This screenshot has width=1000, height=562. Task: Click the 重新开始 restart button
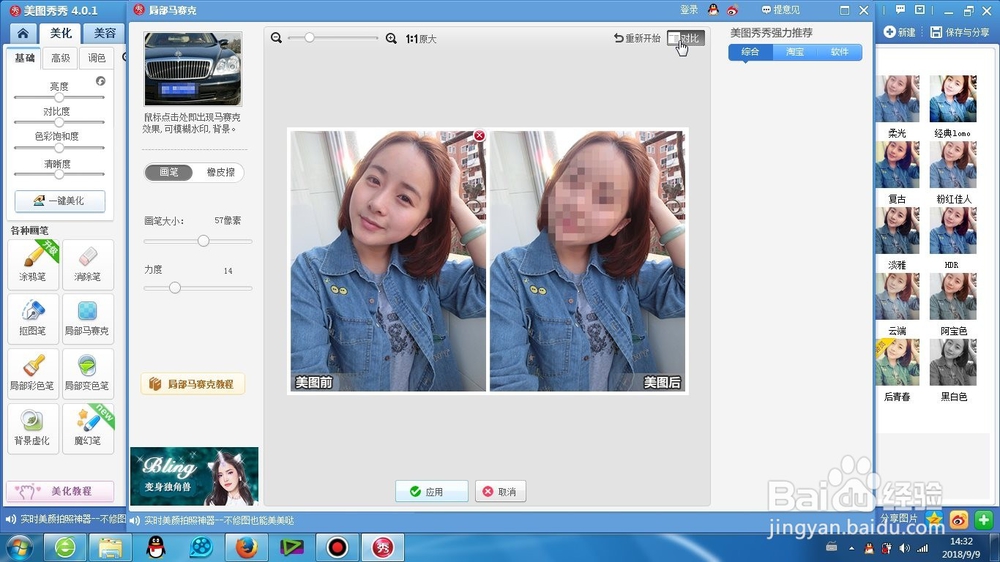coord(636,38)
